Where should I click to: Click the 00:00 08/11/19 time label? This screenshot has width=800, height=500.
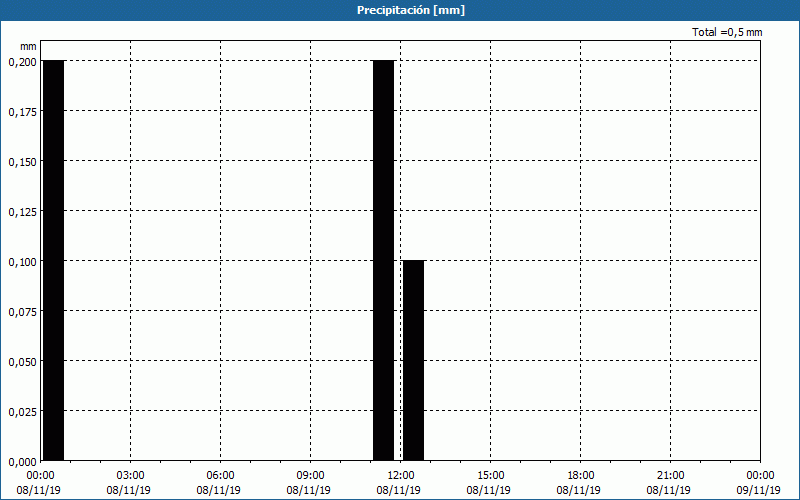coord(38,483)
